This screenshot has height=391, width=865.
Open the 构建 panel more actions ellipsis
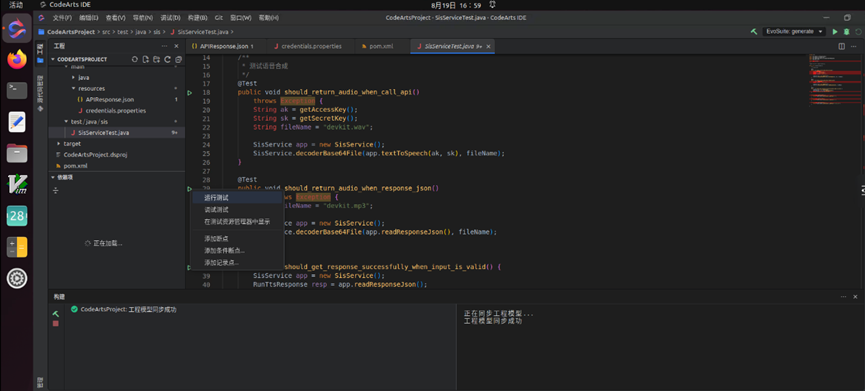[843, 297]
